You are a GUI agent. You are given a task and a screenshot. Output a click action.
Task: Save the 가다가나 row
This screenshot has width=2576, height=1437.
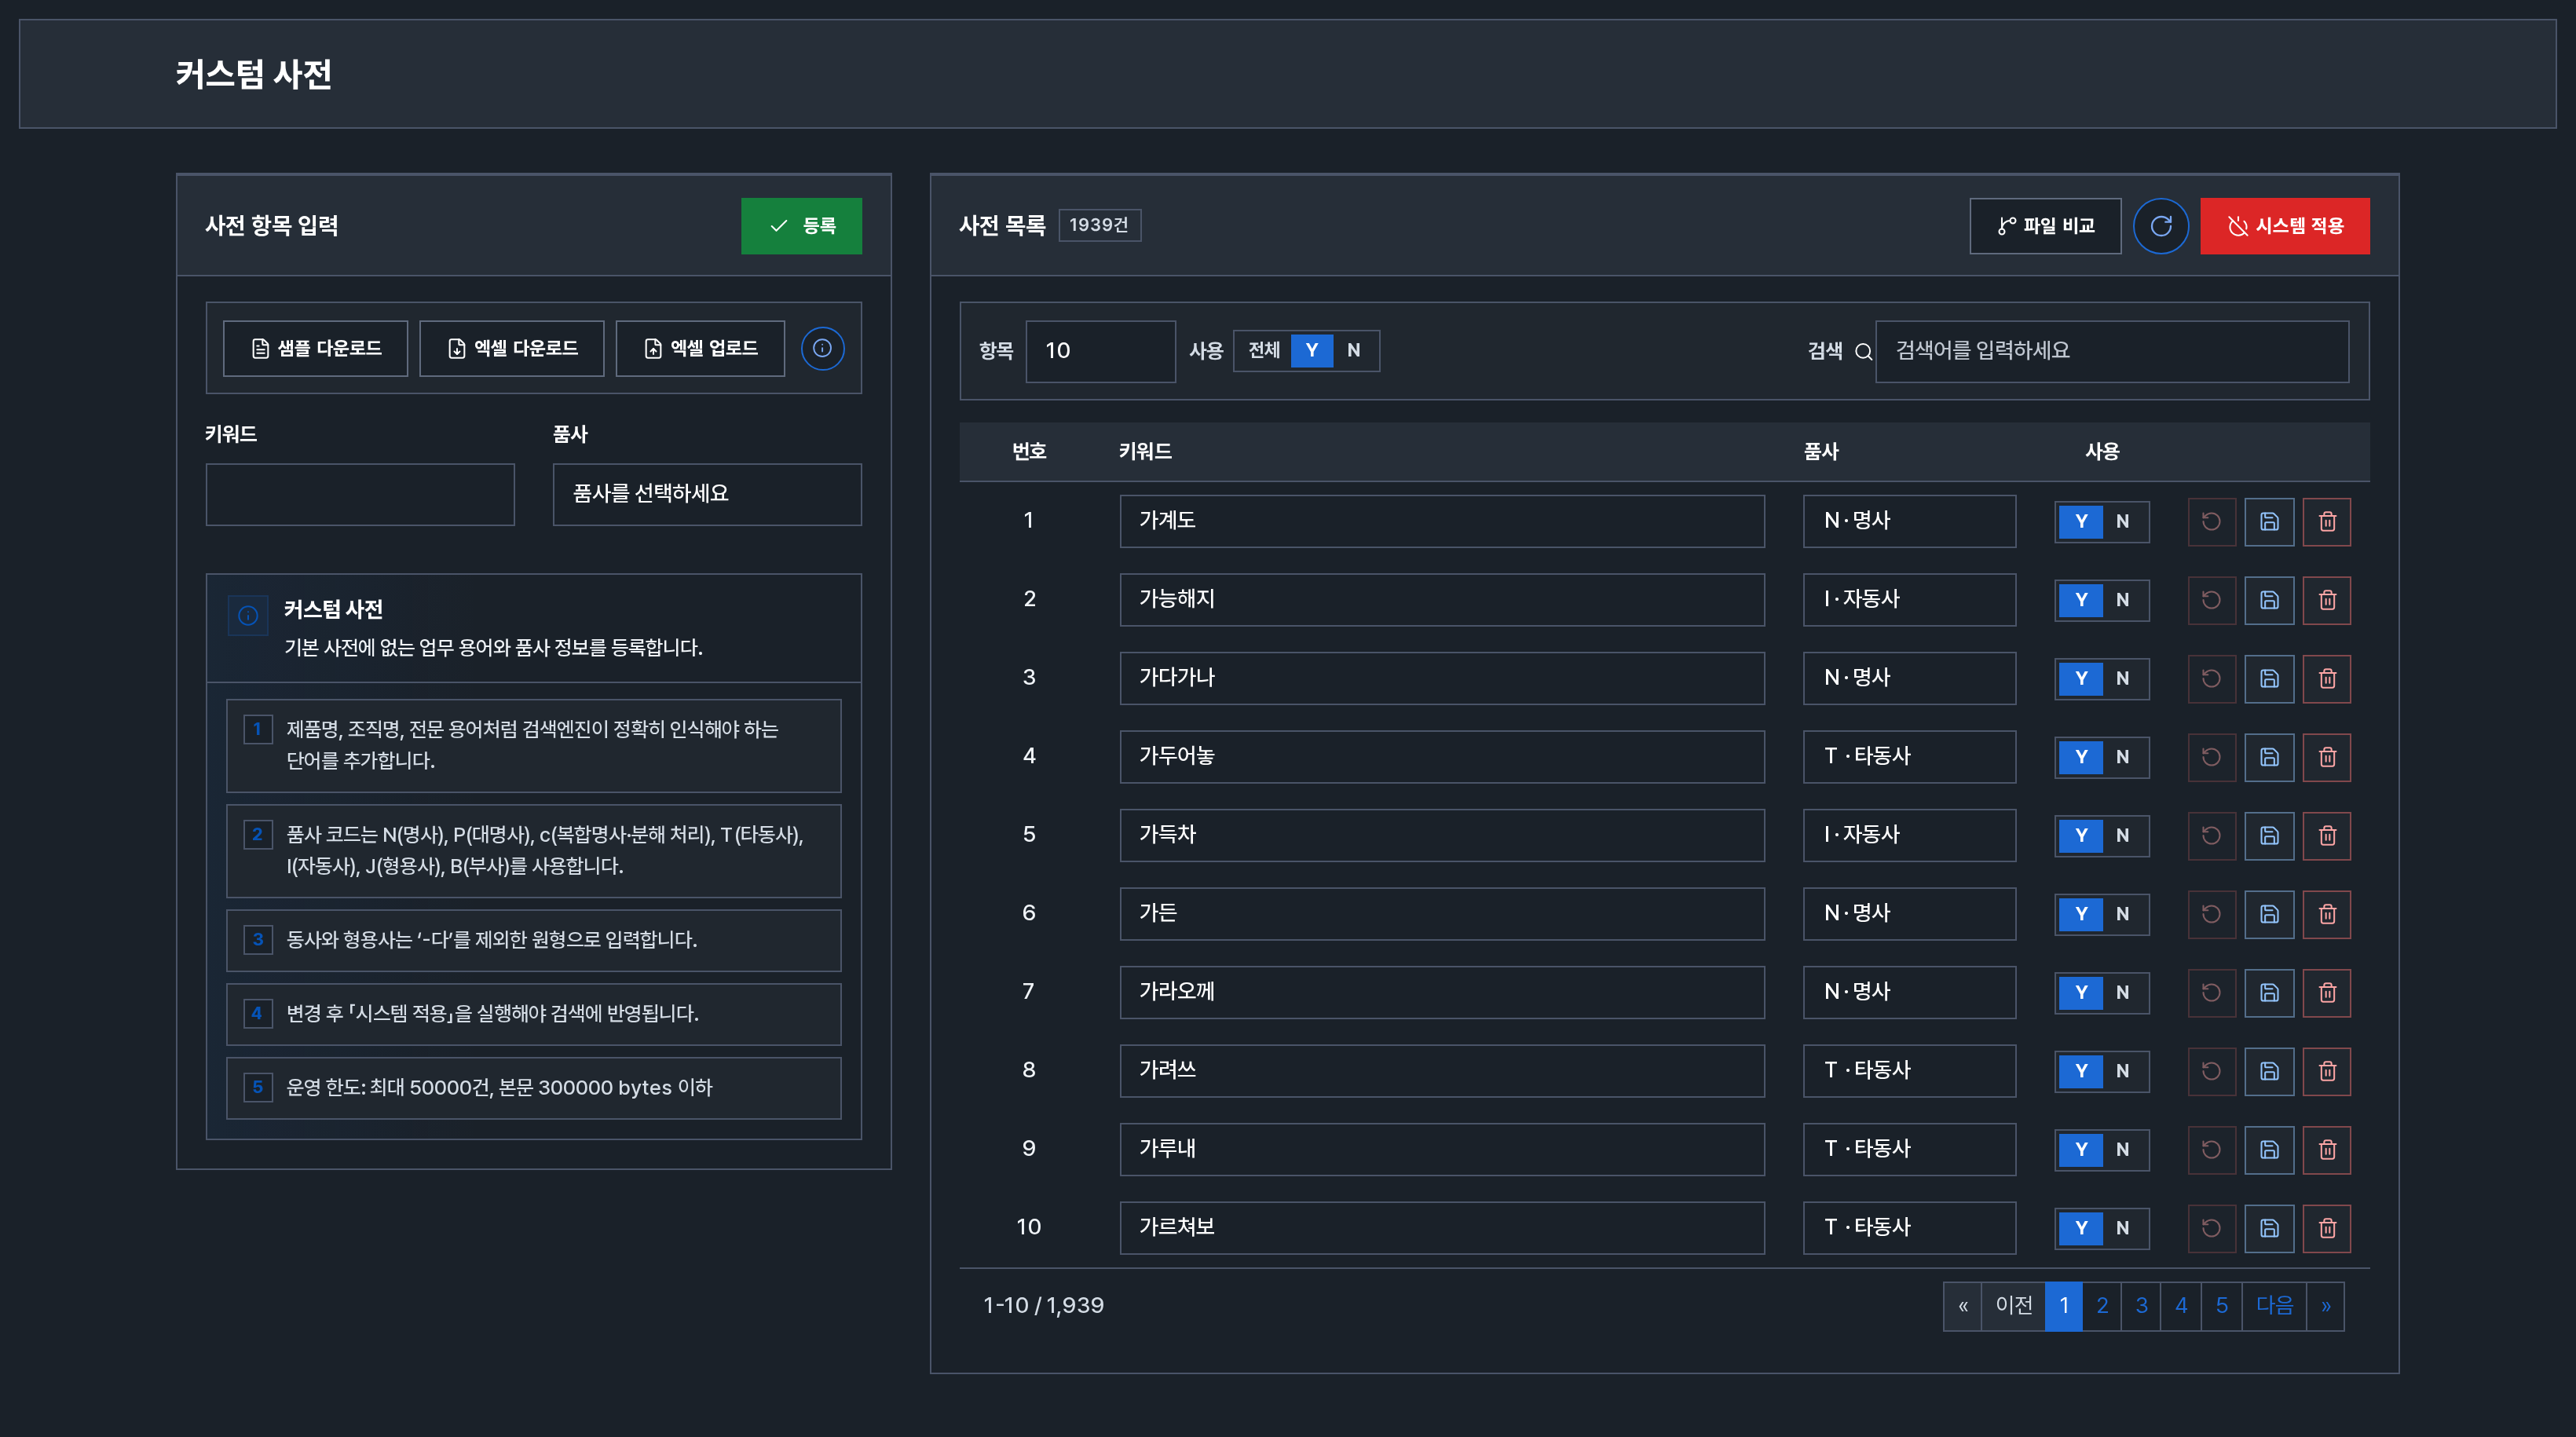[2269, 678]
